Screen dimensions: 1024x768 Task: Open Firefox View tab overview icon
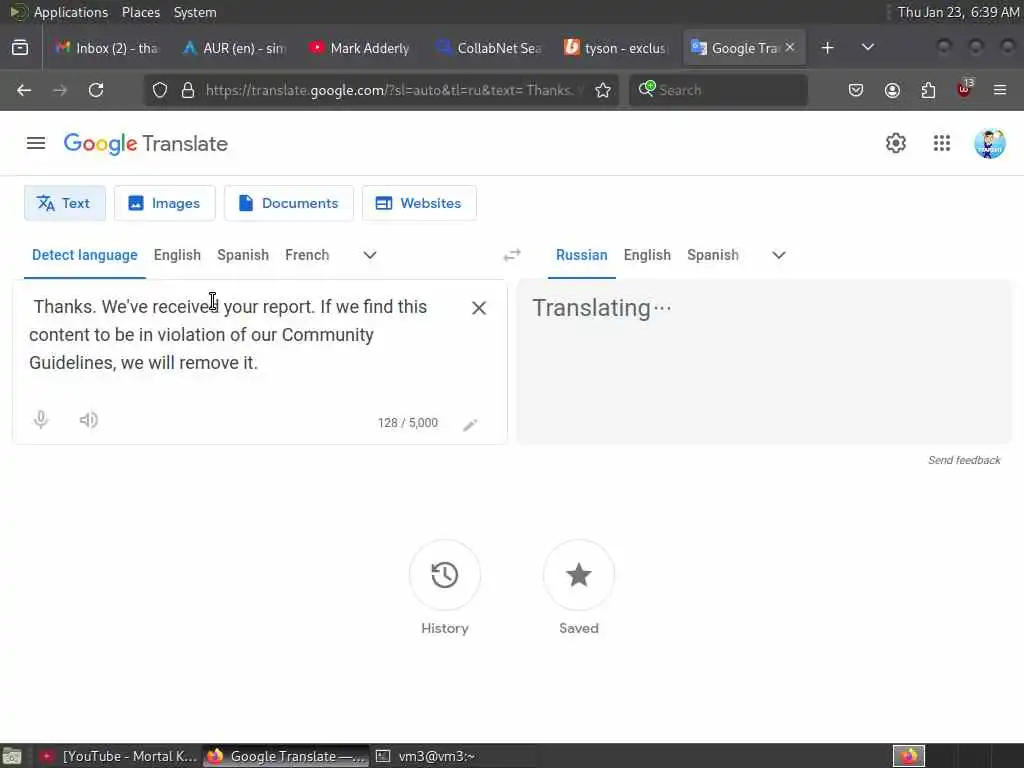pos(20,48)
